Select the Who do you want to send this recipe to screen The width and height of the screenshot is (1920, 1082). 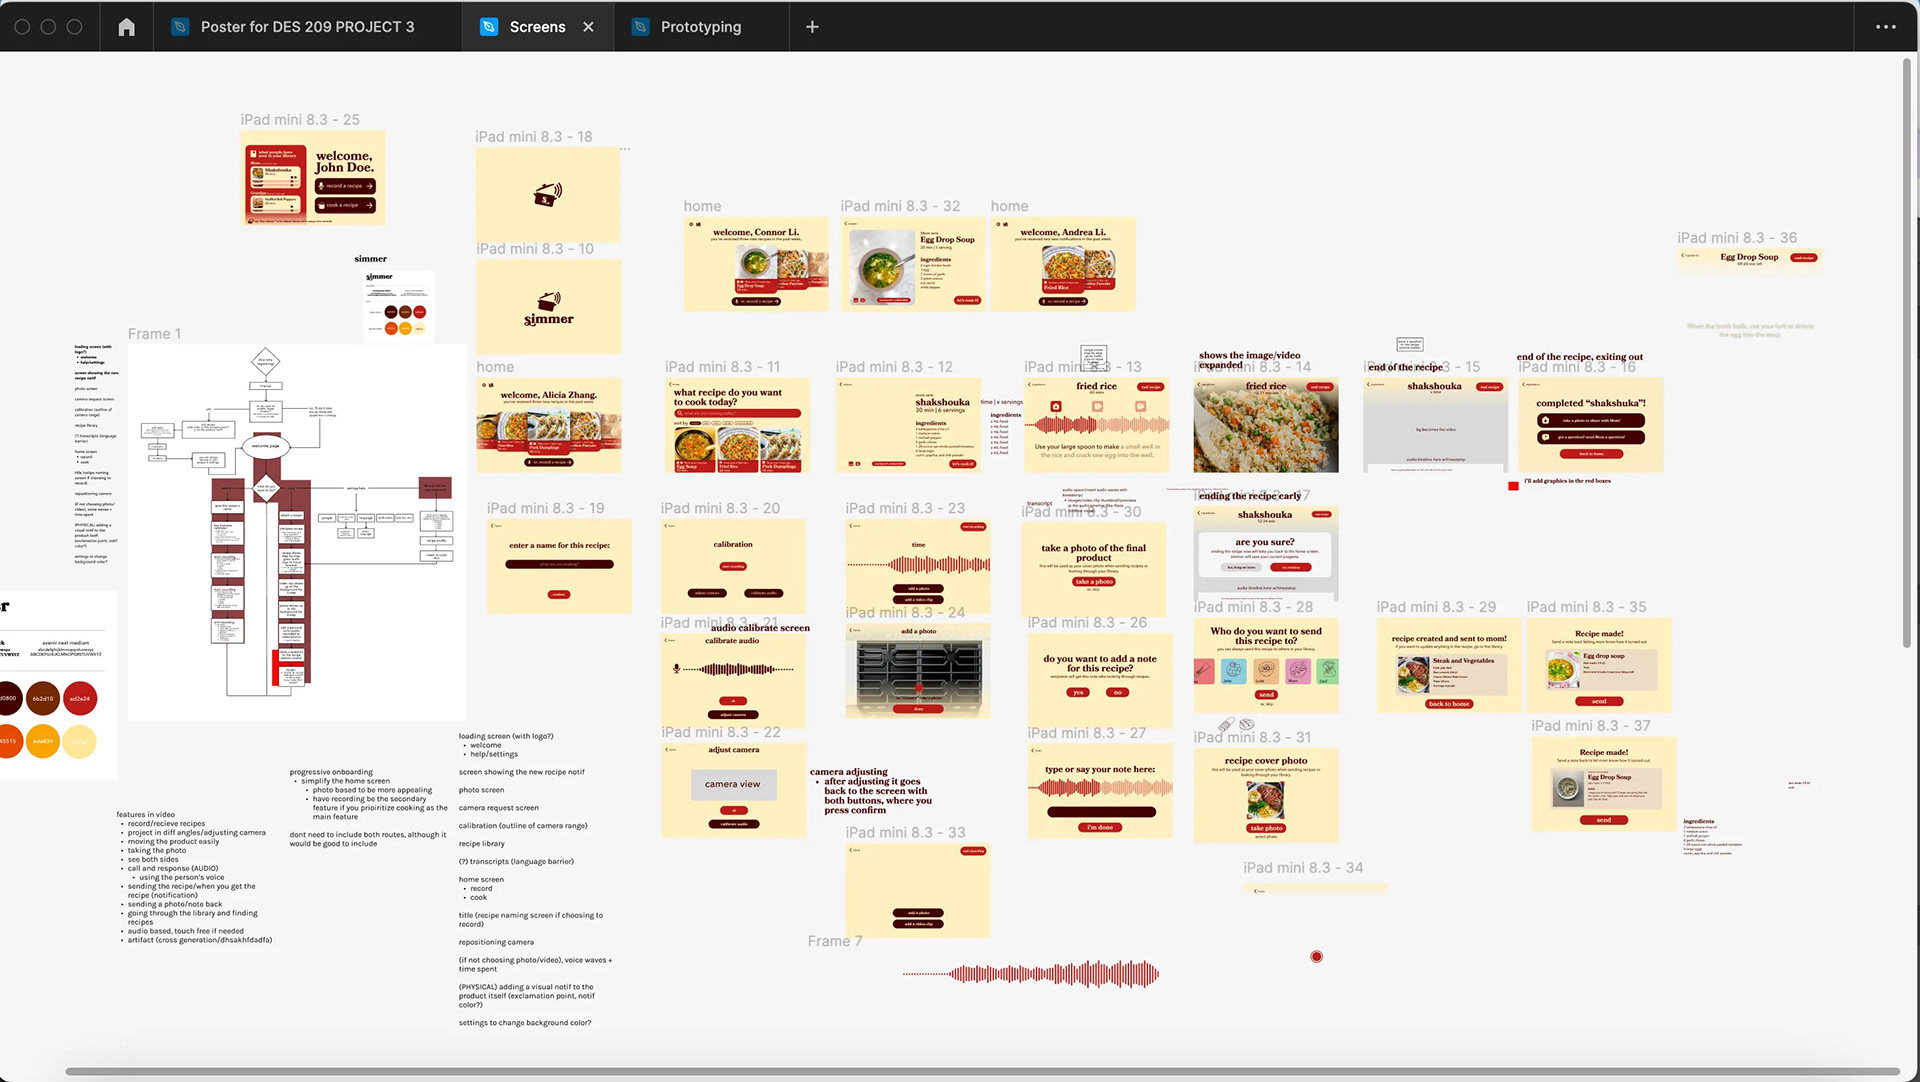tap(1266, 666)
